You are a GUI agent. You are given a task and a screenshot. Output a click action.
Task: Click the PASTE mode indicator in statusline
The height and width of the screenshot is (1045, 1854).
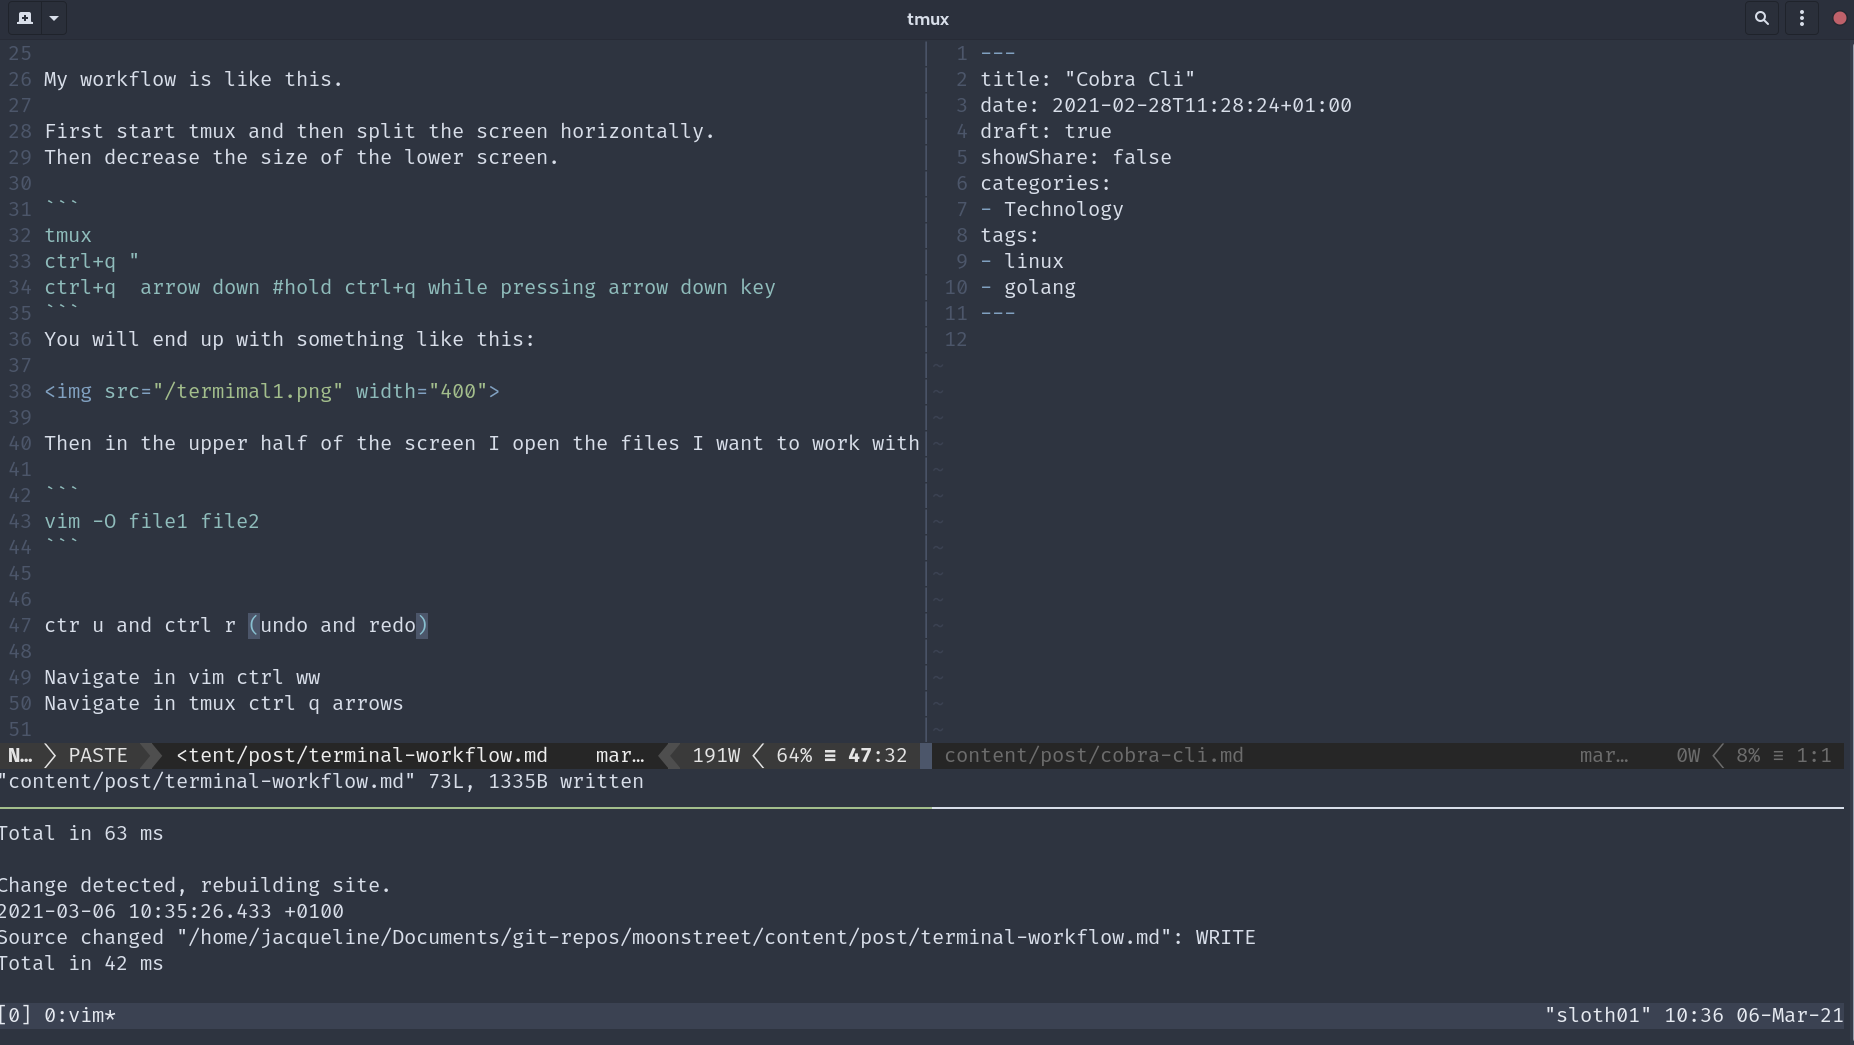[x=98, y=755]
